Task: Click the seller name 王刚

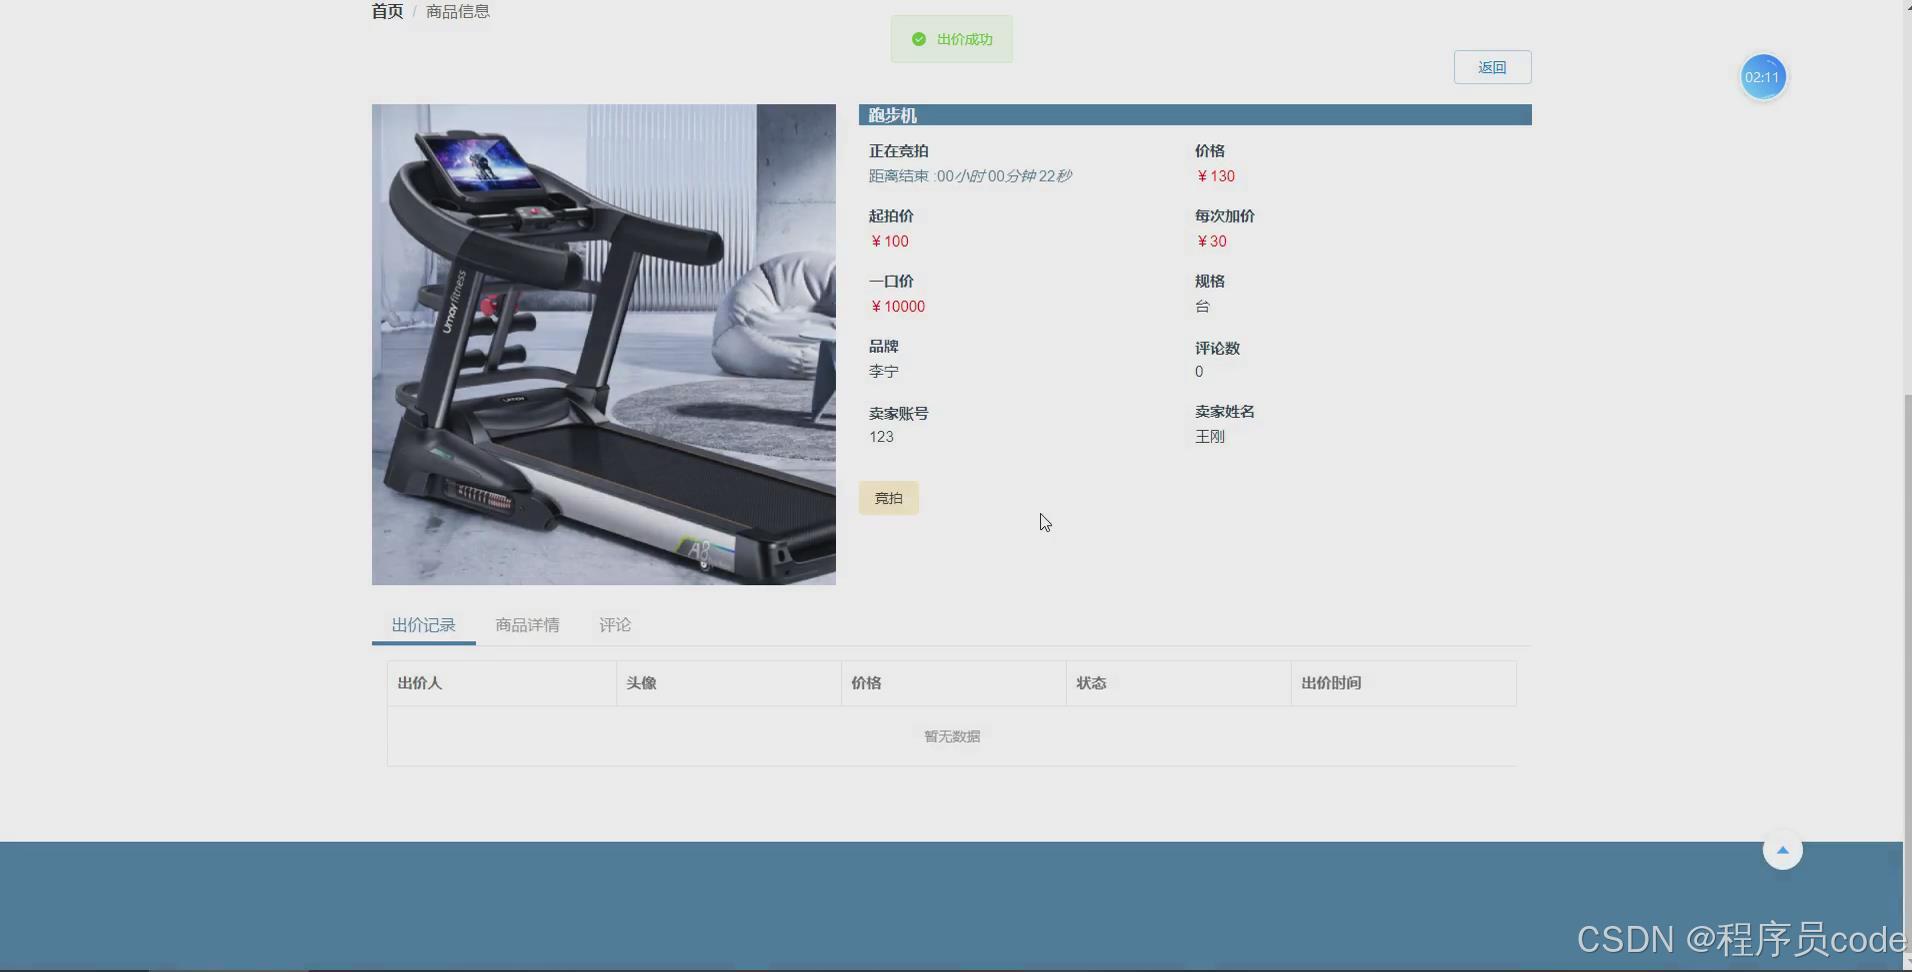Action: coord(1210,436)
